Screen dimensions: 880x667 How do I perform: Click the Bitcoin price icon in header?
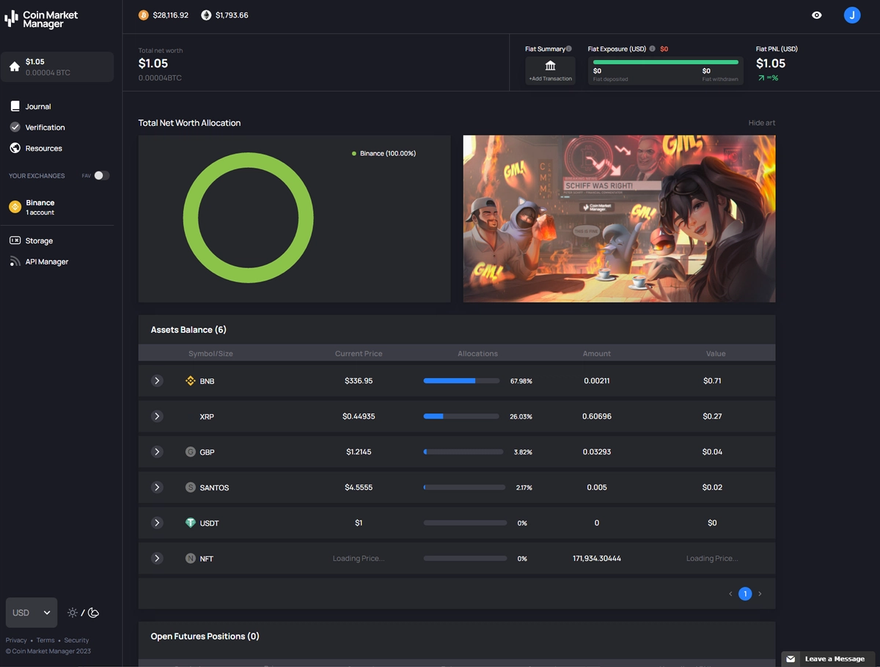pos(144,15)
